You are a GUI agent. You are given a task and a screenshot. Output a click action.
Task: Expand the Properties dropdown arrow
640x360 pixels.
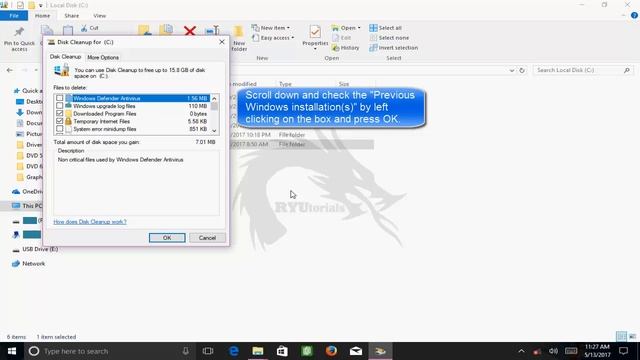tap(315, 49)
